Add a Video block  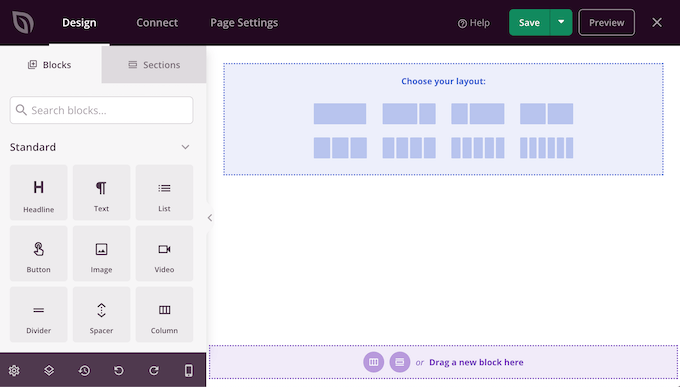pos(164,253)
